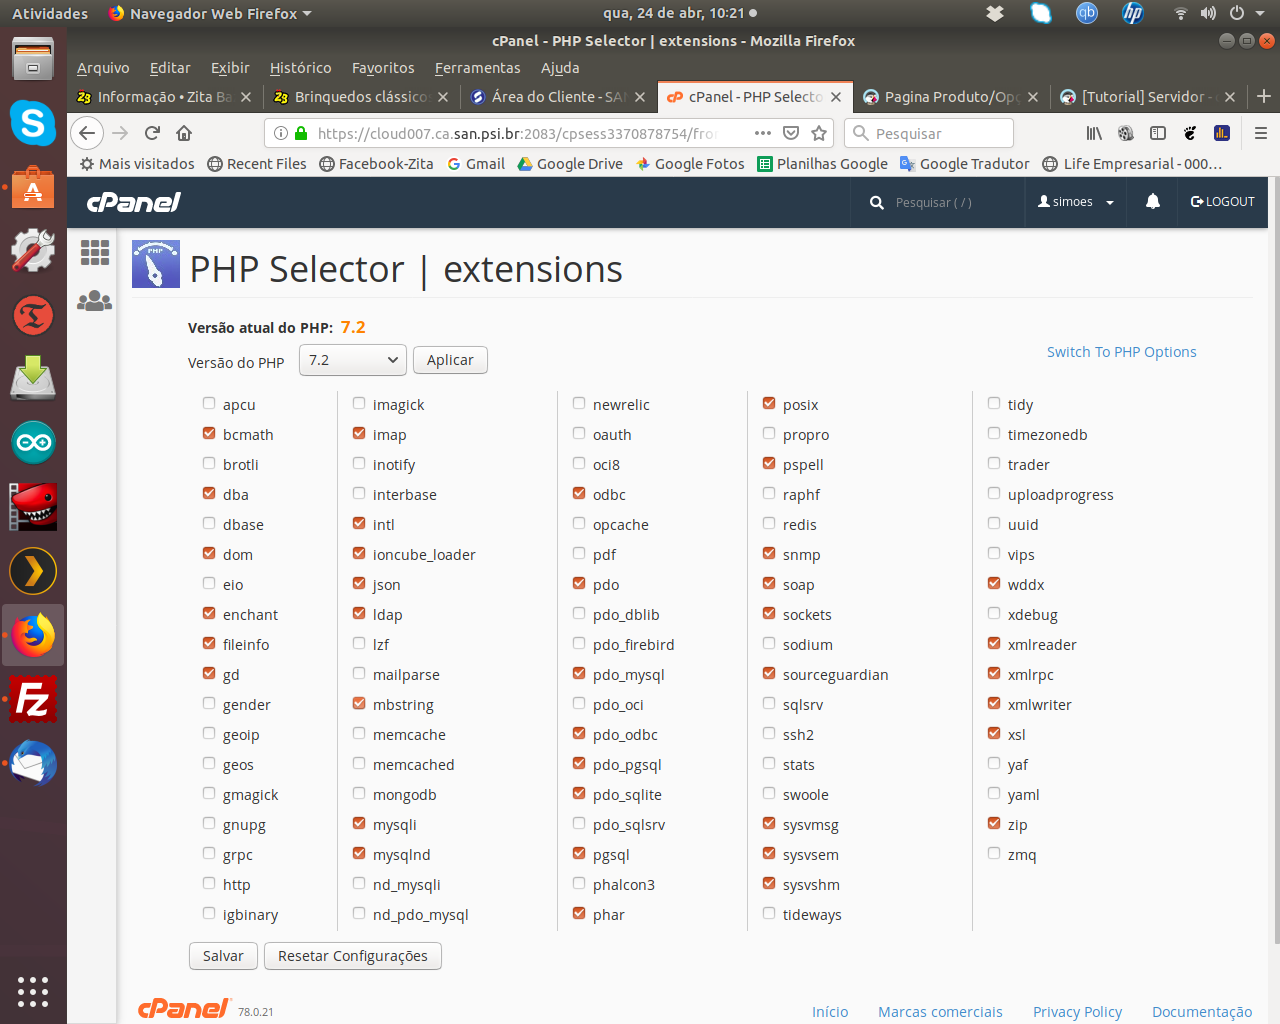Open cPanel notifications bell
The image size is (1280, 1024).
pos(1153,202)
